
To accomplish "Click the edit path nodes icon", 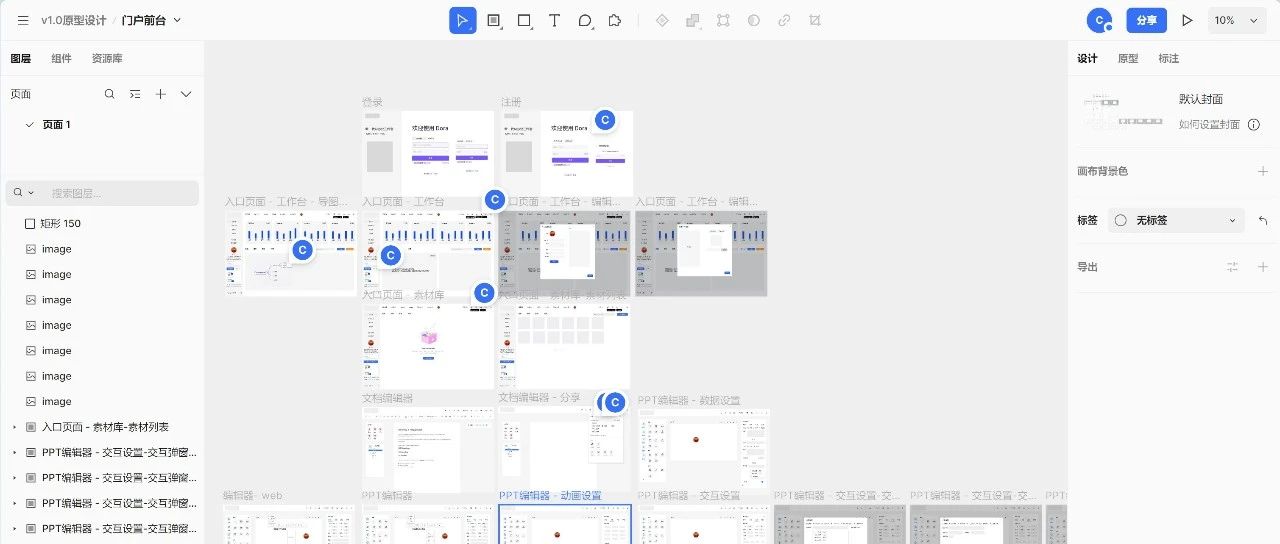I will tap(723, 20).
